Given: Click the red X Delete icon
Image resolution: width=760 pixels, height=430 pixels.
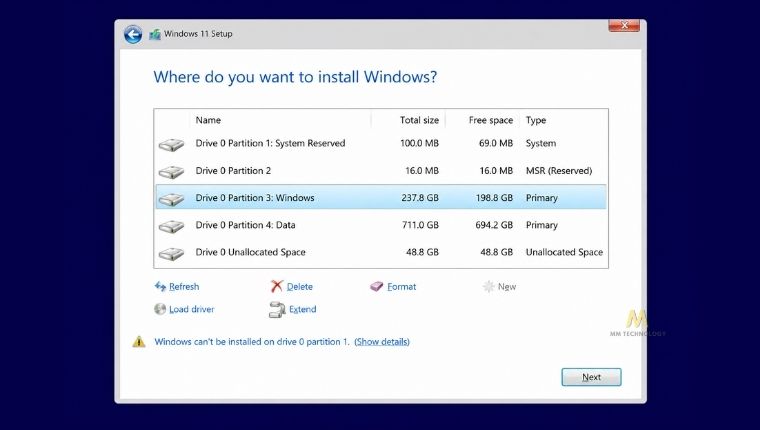Looking at the screenshot, I should 276,287.
